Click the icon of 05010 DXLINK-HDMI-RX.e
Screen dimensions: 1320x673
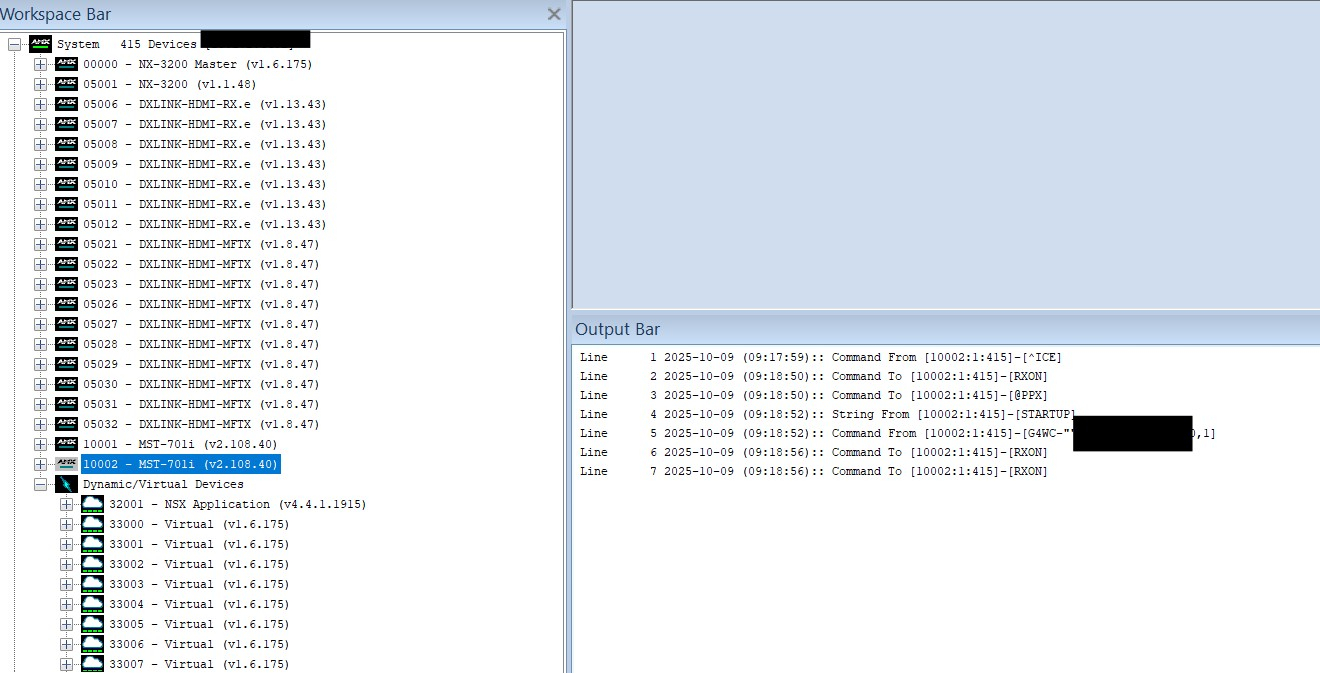pyautogui.click(x=66, y=184)
